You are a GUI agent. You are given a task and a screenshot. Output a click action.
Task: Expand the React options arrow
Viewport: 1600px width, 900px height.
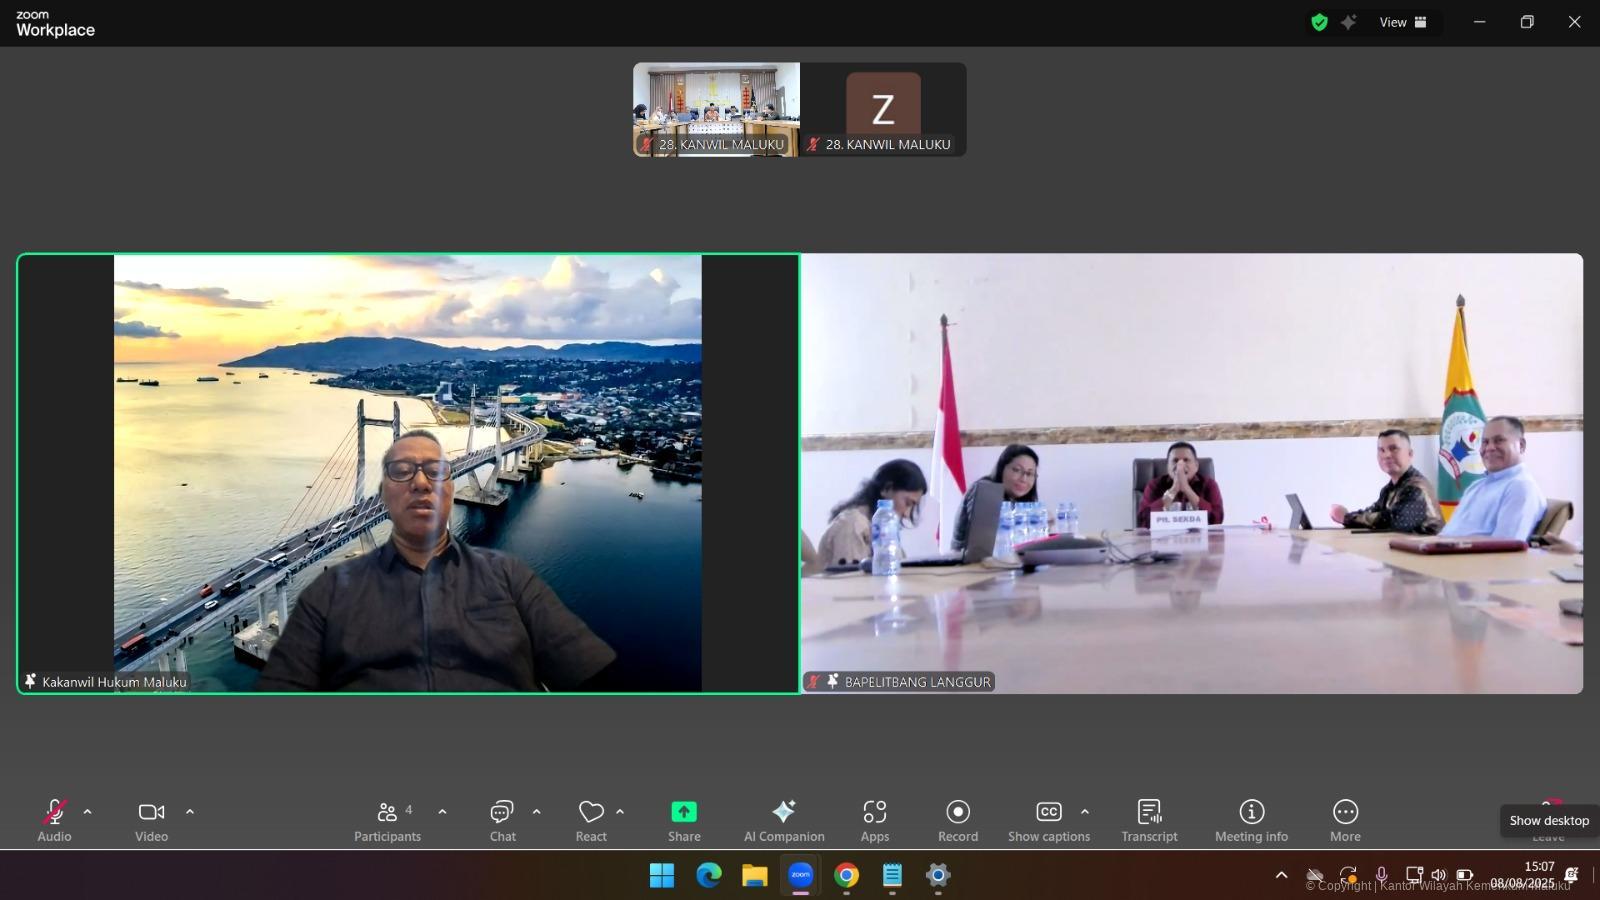click(620, 812)
